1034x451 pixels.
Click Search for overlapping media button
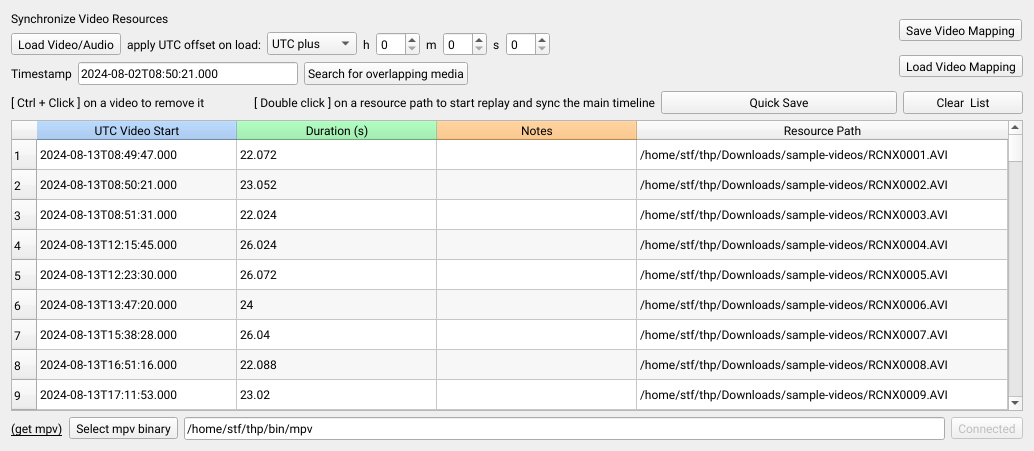(x=386, y=74)
